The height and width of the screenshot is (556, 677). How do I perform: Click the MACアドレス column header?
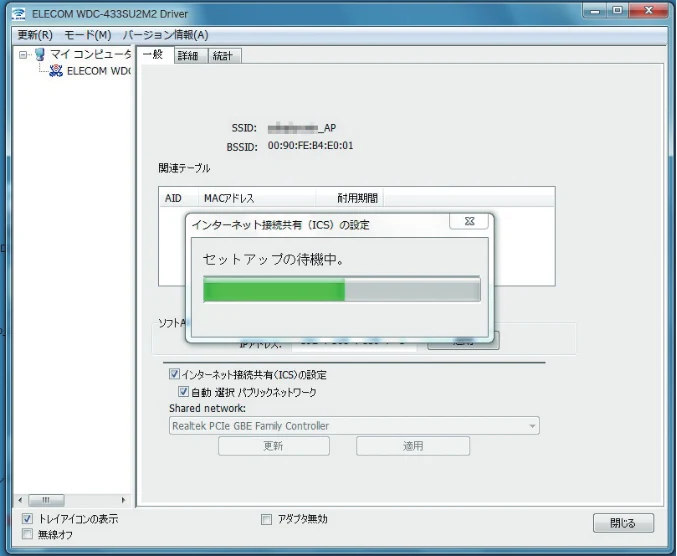pos(257,198)
